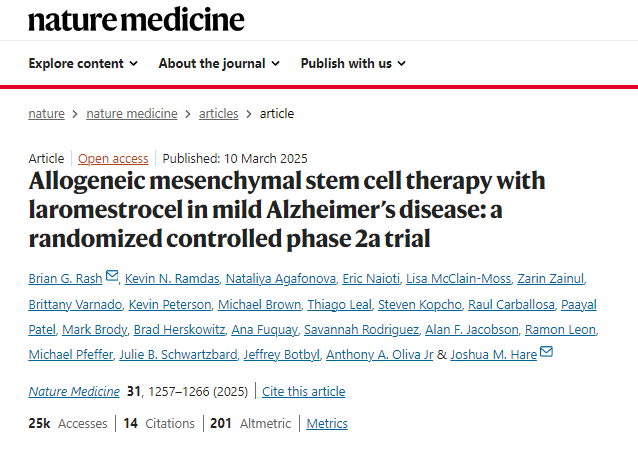638x459 pixels.
Task: Expand the Explore content dropdown
Action: [x=83, y=63]
